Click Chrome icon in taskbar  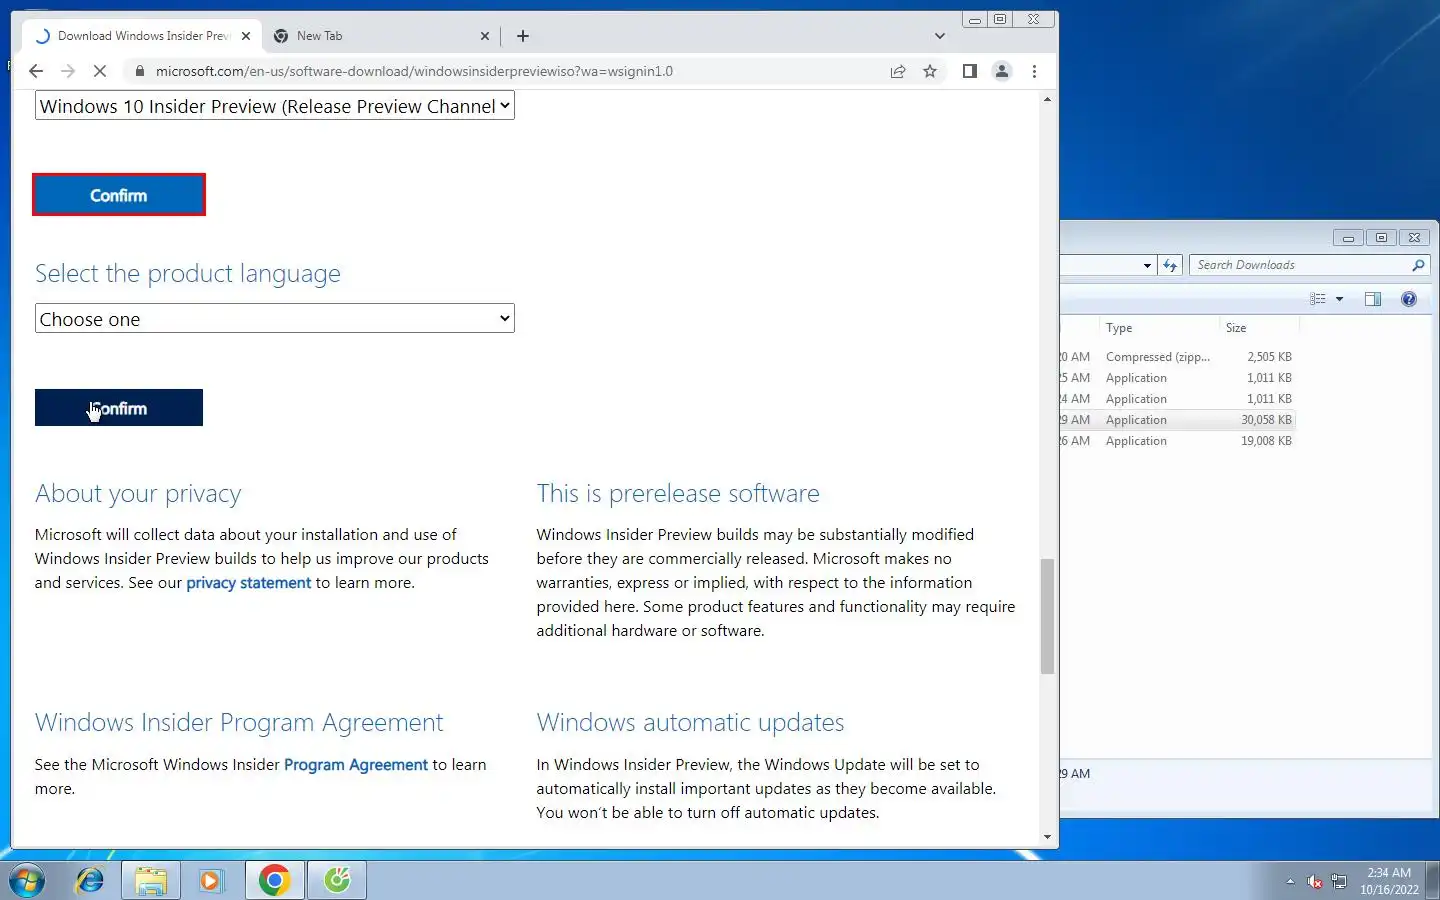[x=275, y=880]
